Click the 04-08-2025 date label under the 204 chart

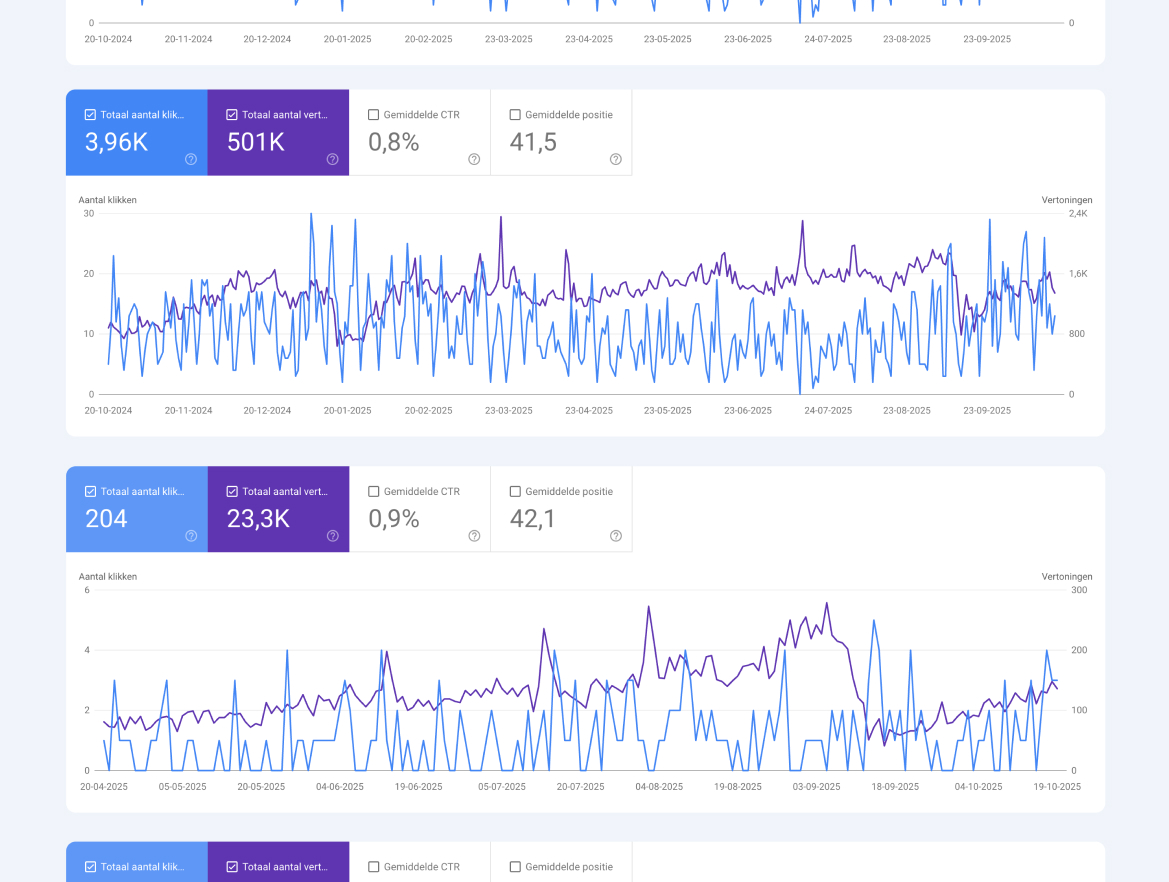point(659,787)
